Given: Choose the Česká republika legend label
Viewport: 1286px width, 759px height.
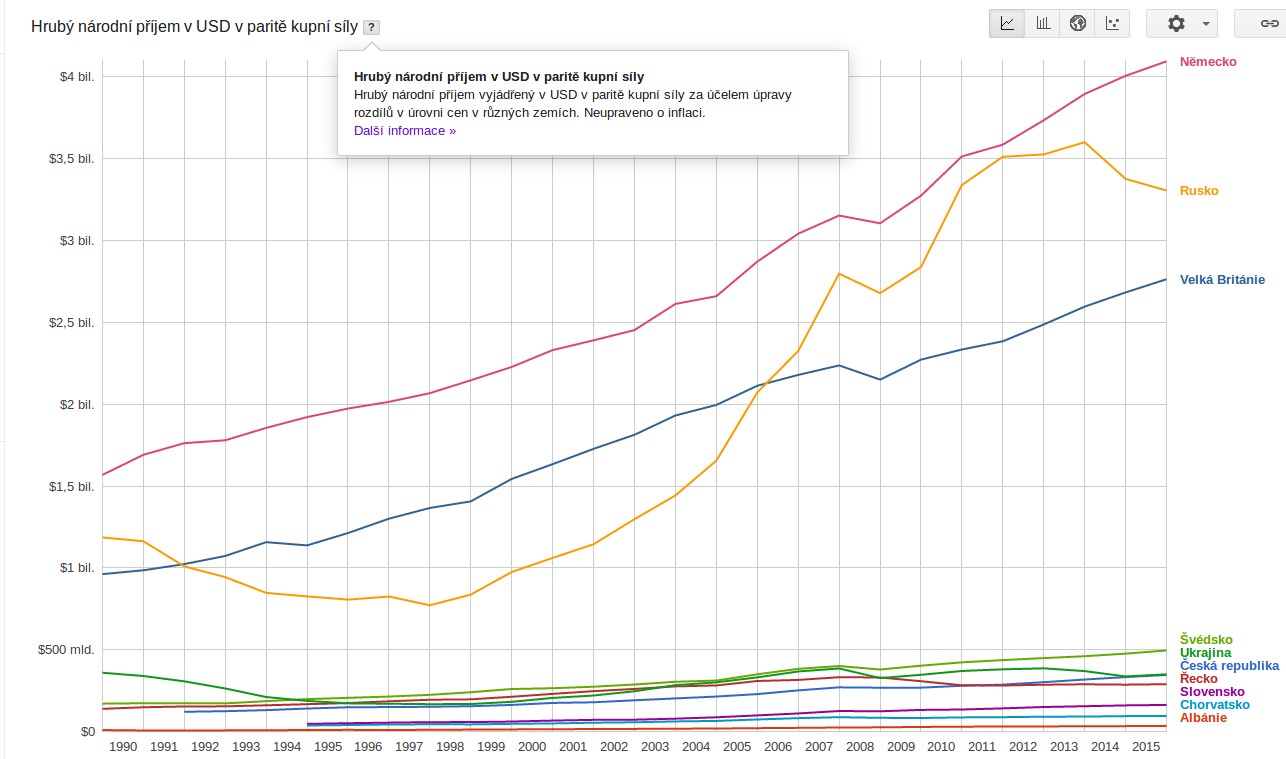Looking at the screenshot, I should pos(1229,666).
